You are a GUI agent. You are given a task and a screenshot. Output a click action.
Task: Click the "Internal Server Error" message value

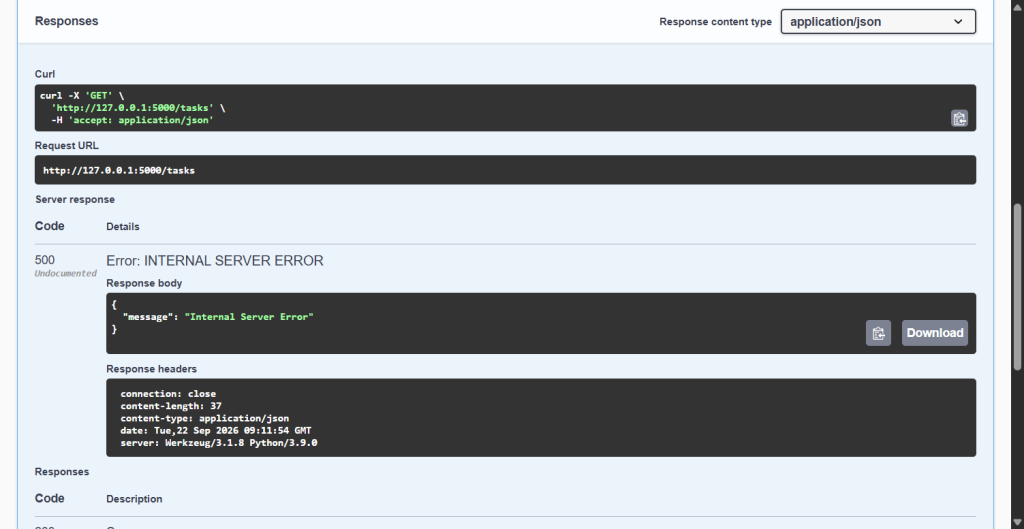[x=249, y=317]
